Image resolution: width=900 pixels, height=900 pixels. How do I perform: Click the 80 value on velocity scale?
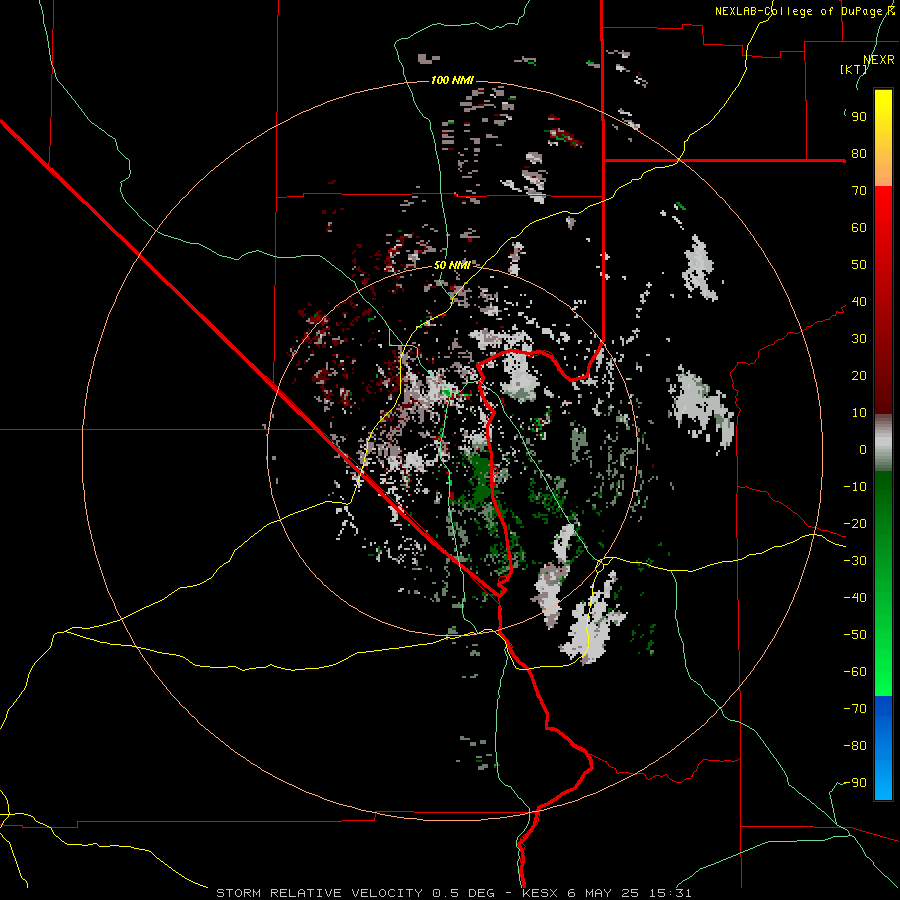tap(859, 154)
